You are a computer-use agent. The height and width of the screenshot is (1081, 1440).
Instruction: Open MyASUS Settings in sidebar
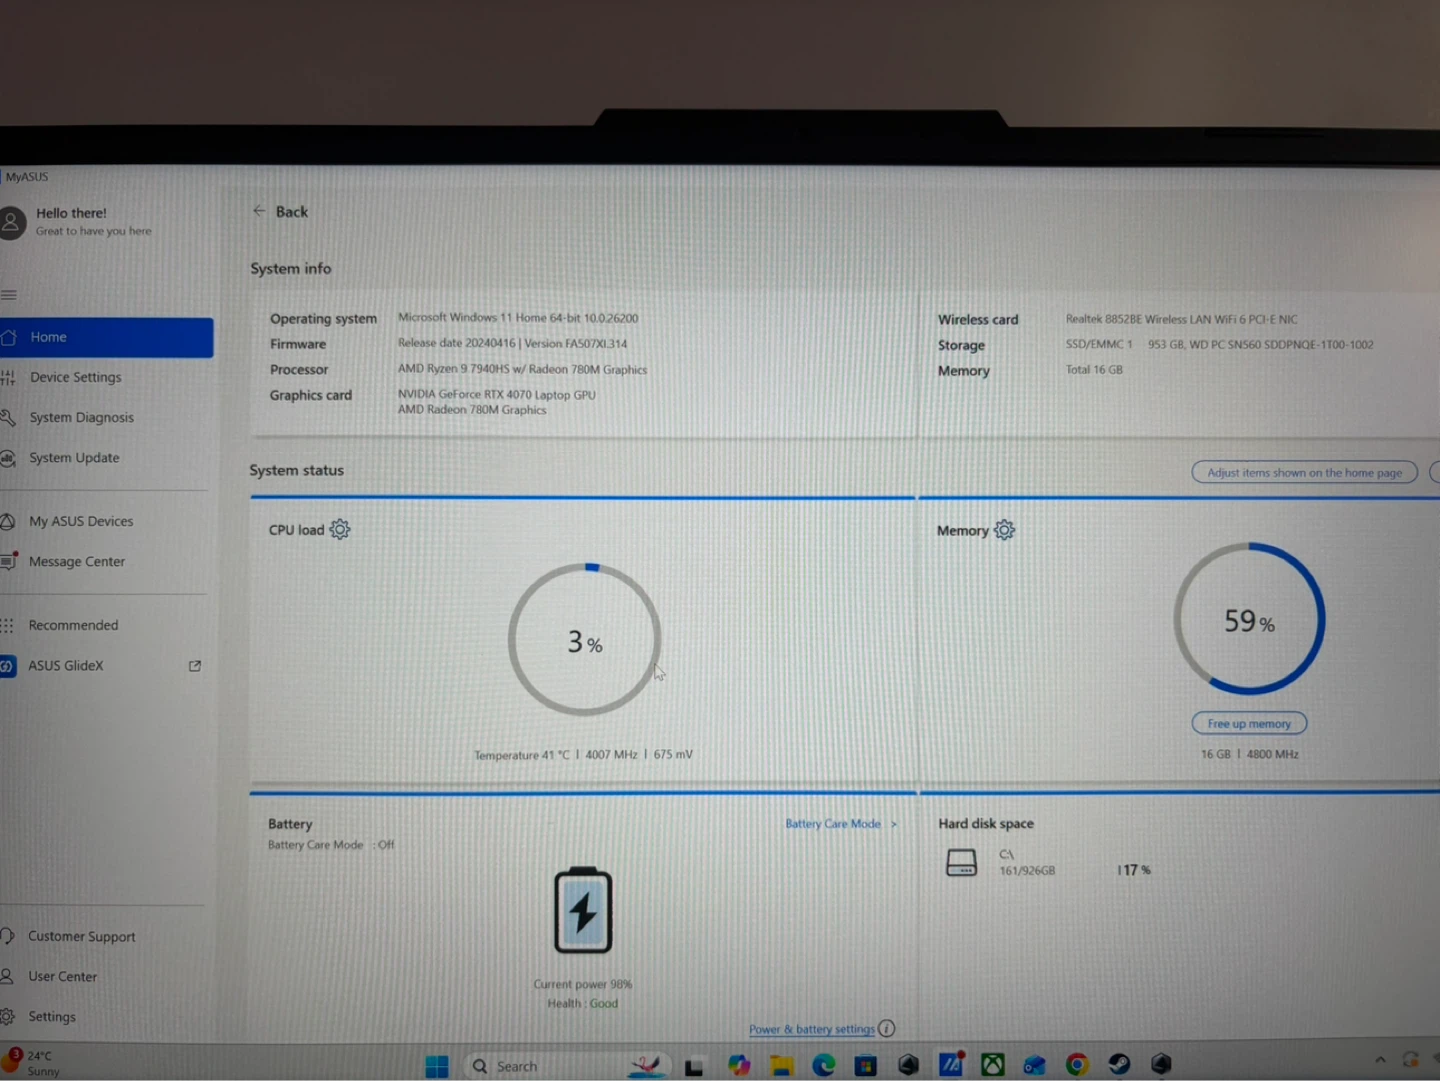click(51, 1016)
